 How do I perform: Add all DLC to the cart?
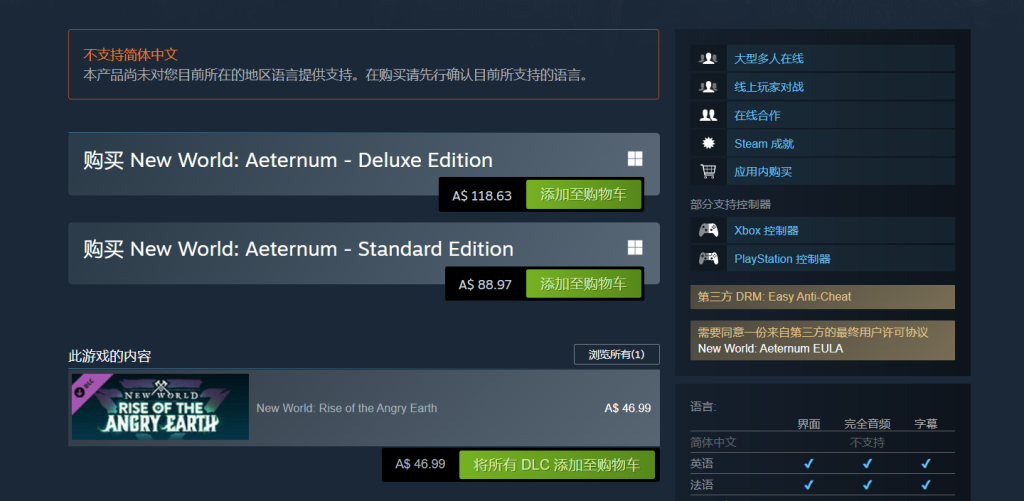coord(556,464)
